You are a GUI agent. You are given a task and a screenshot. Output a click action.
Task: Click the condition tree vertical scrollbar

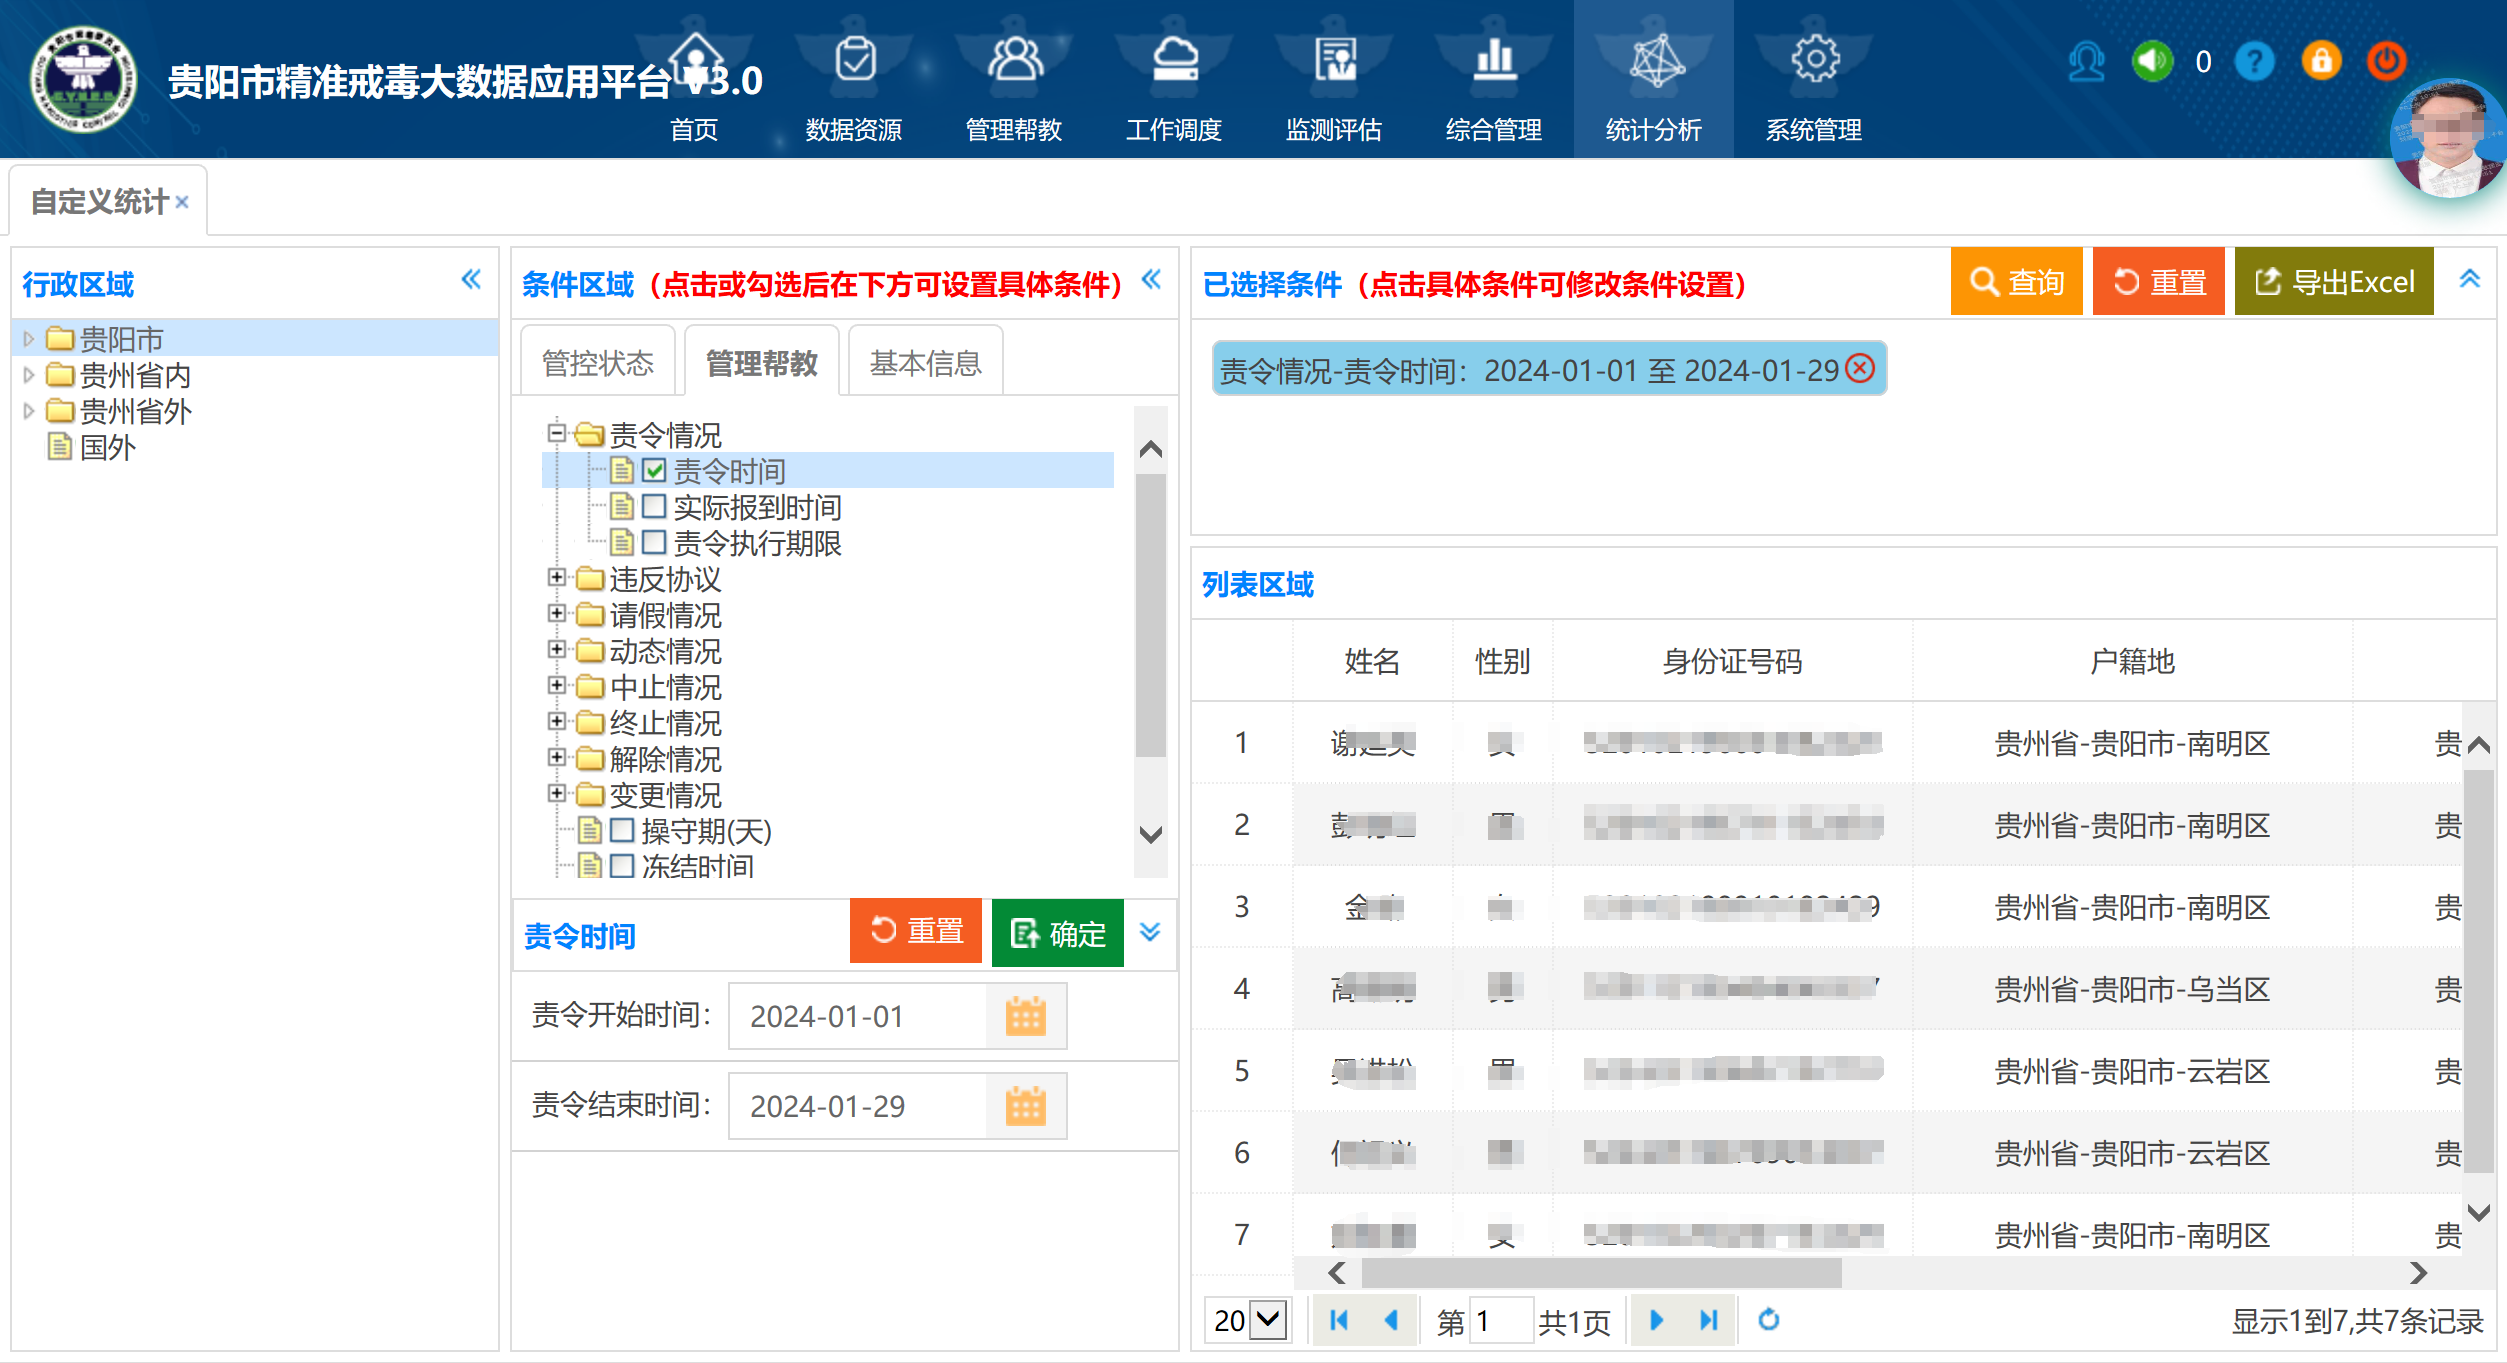1151,615
